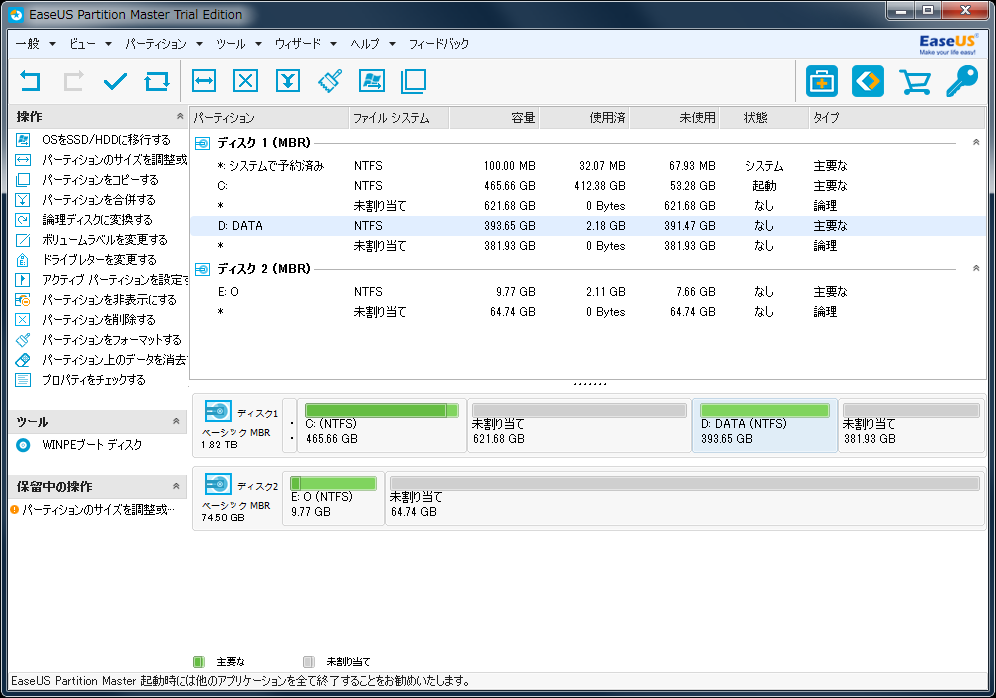This screenshot has width=996, height=698.
Task: Click the change drive letter sidebar icon
Action: (x=23, y=260)
